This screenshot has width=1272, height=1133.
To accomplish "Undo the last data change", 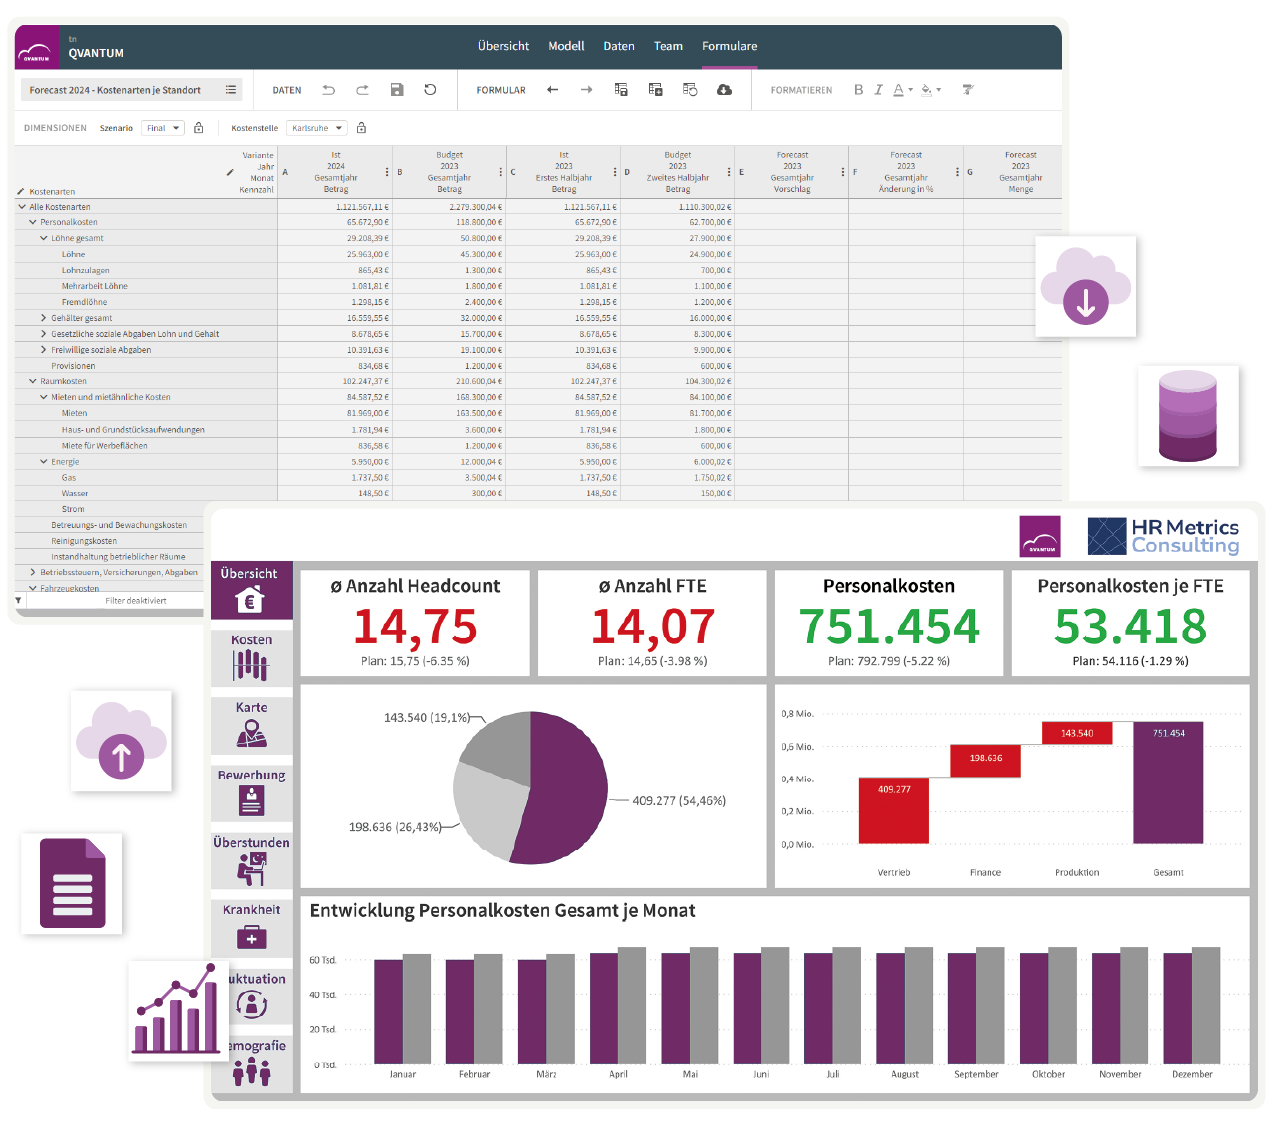I will coord(329,90).
